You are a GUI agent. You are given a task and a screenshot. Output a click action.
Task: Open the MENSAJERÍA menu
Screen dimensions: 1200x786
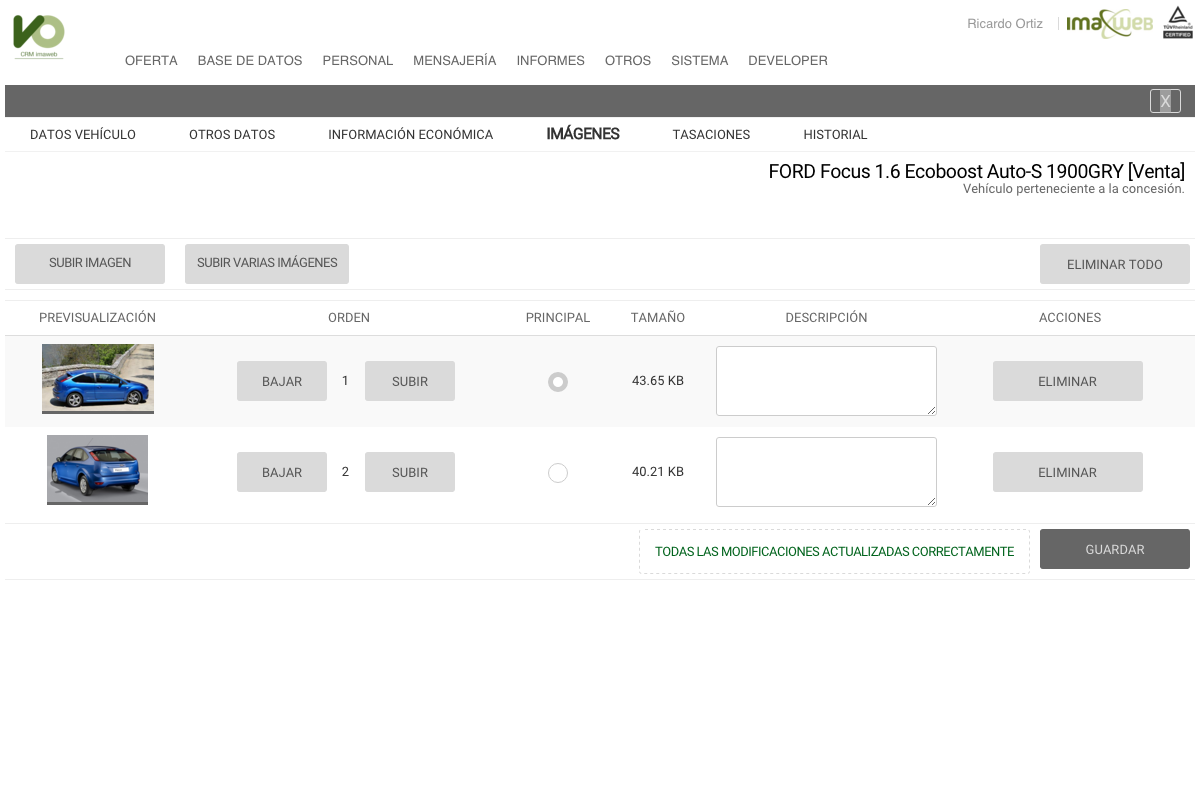(455, 61)
